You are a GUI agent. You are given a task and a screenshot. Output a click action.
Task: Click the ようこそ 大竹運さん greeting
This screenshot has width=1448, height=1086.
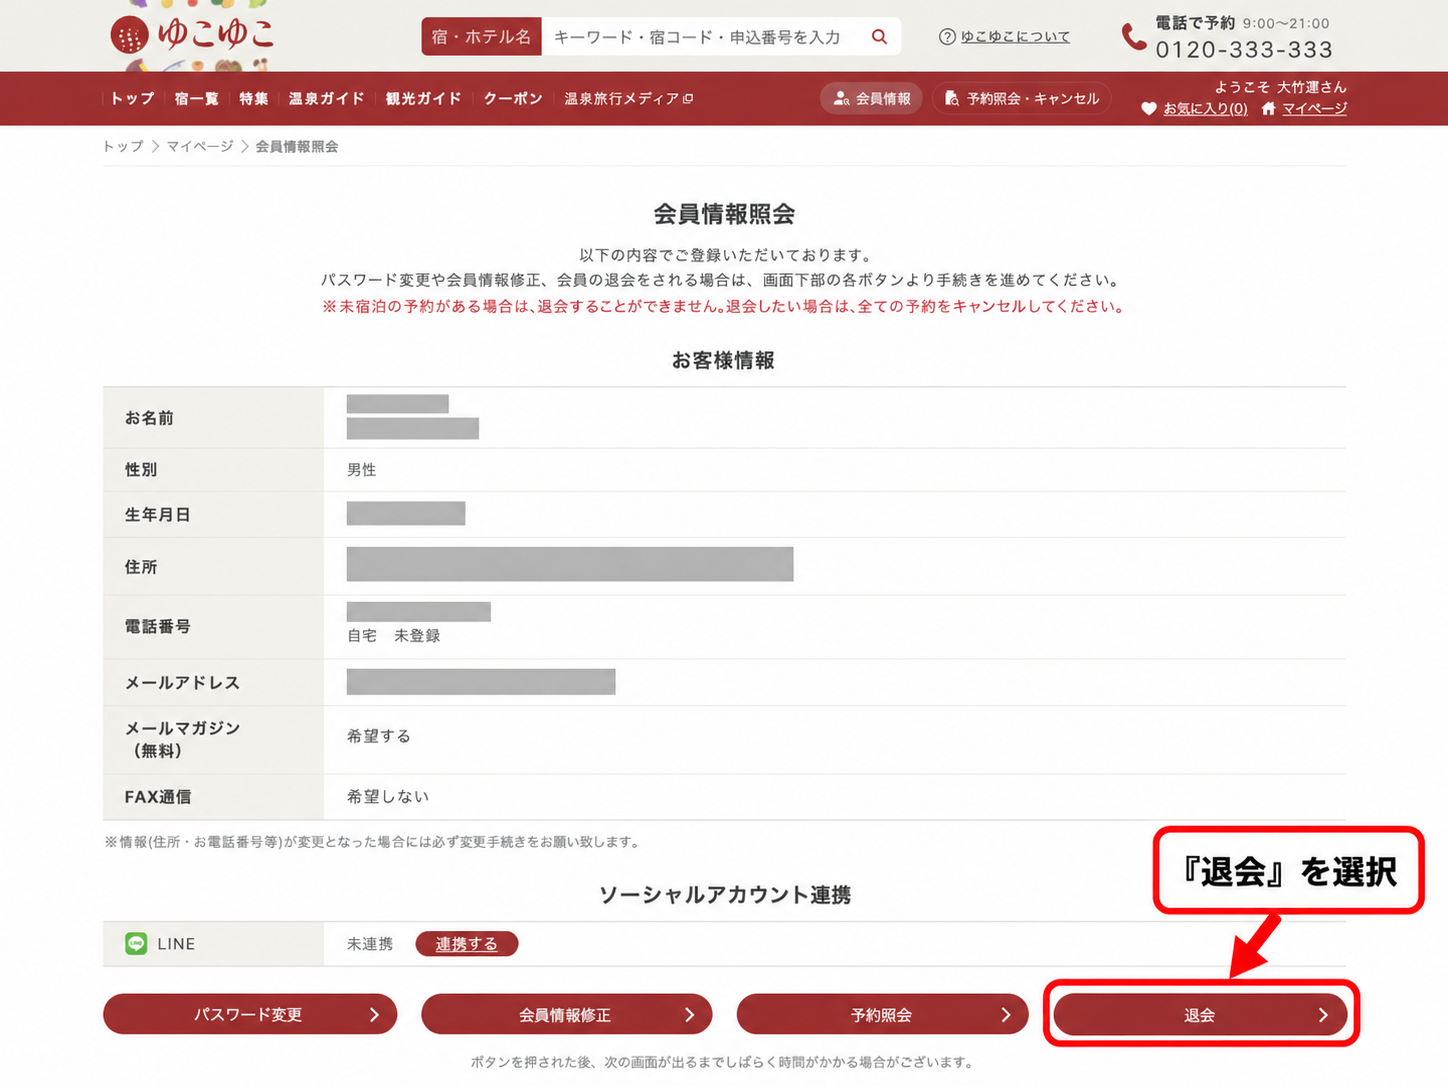pyautogui.click(x=1280, y=87)
